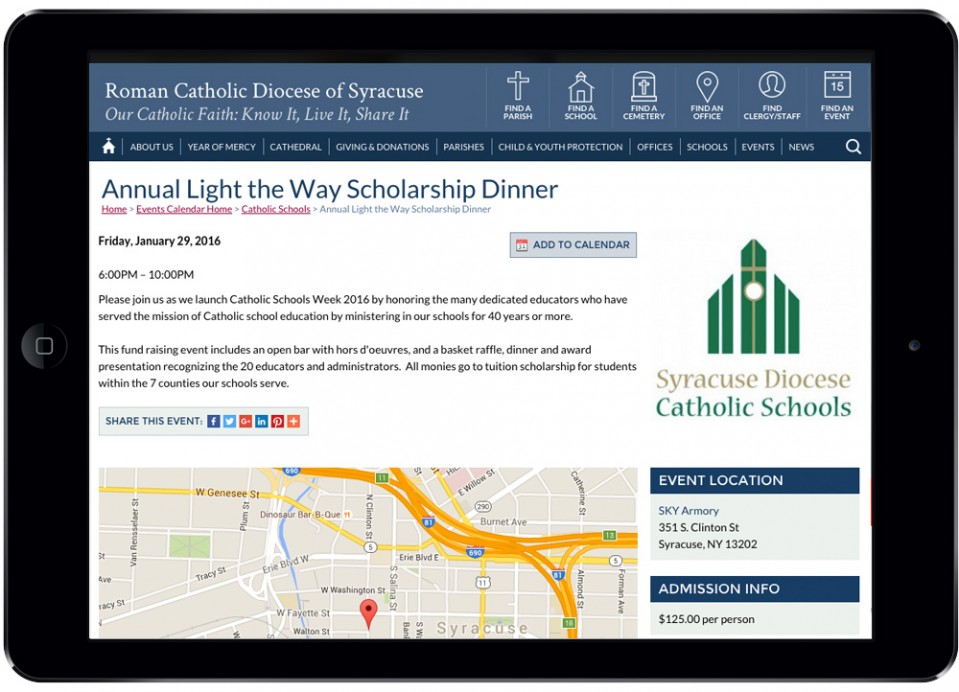
Task: Click the red map location marker
Action: point(368,613)
